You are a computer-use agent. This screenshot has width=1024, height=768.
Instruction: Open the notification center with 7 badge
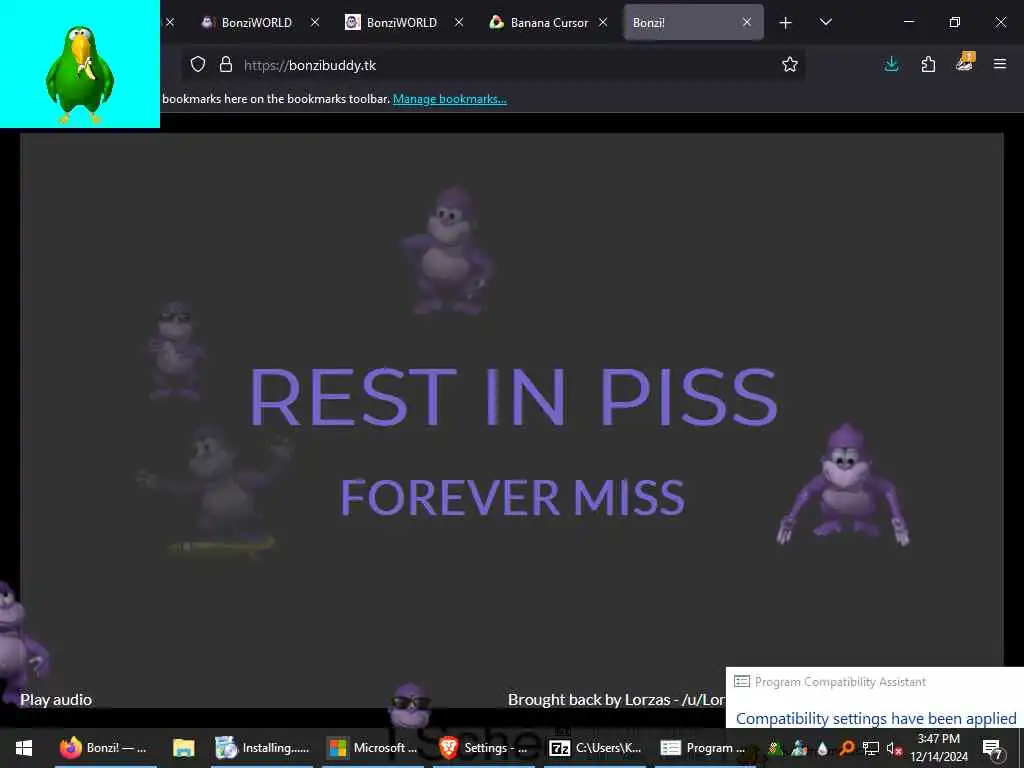click(993, 749)
